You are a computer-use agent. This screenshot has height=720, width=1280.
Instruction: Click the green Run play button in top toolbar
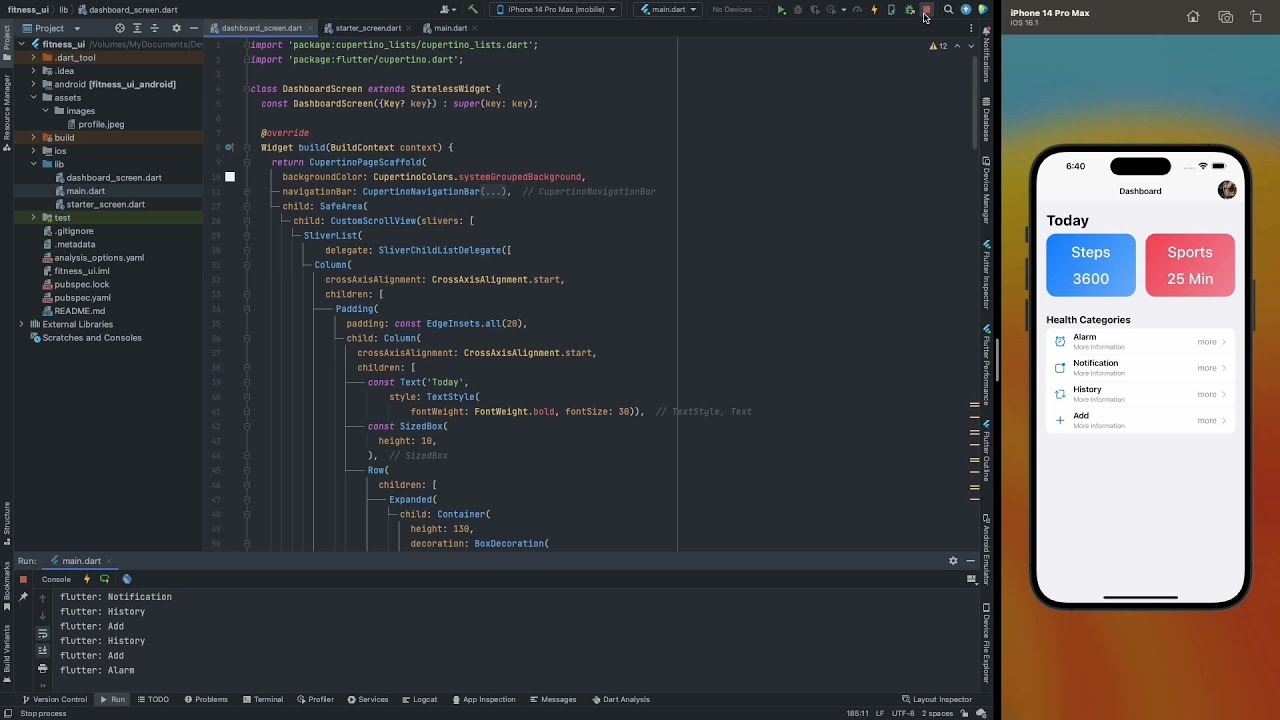point(782,10)
